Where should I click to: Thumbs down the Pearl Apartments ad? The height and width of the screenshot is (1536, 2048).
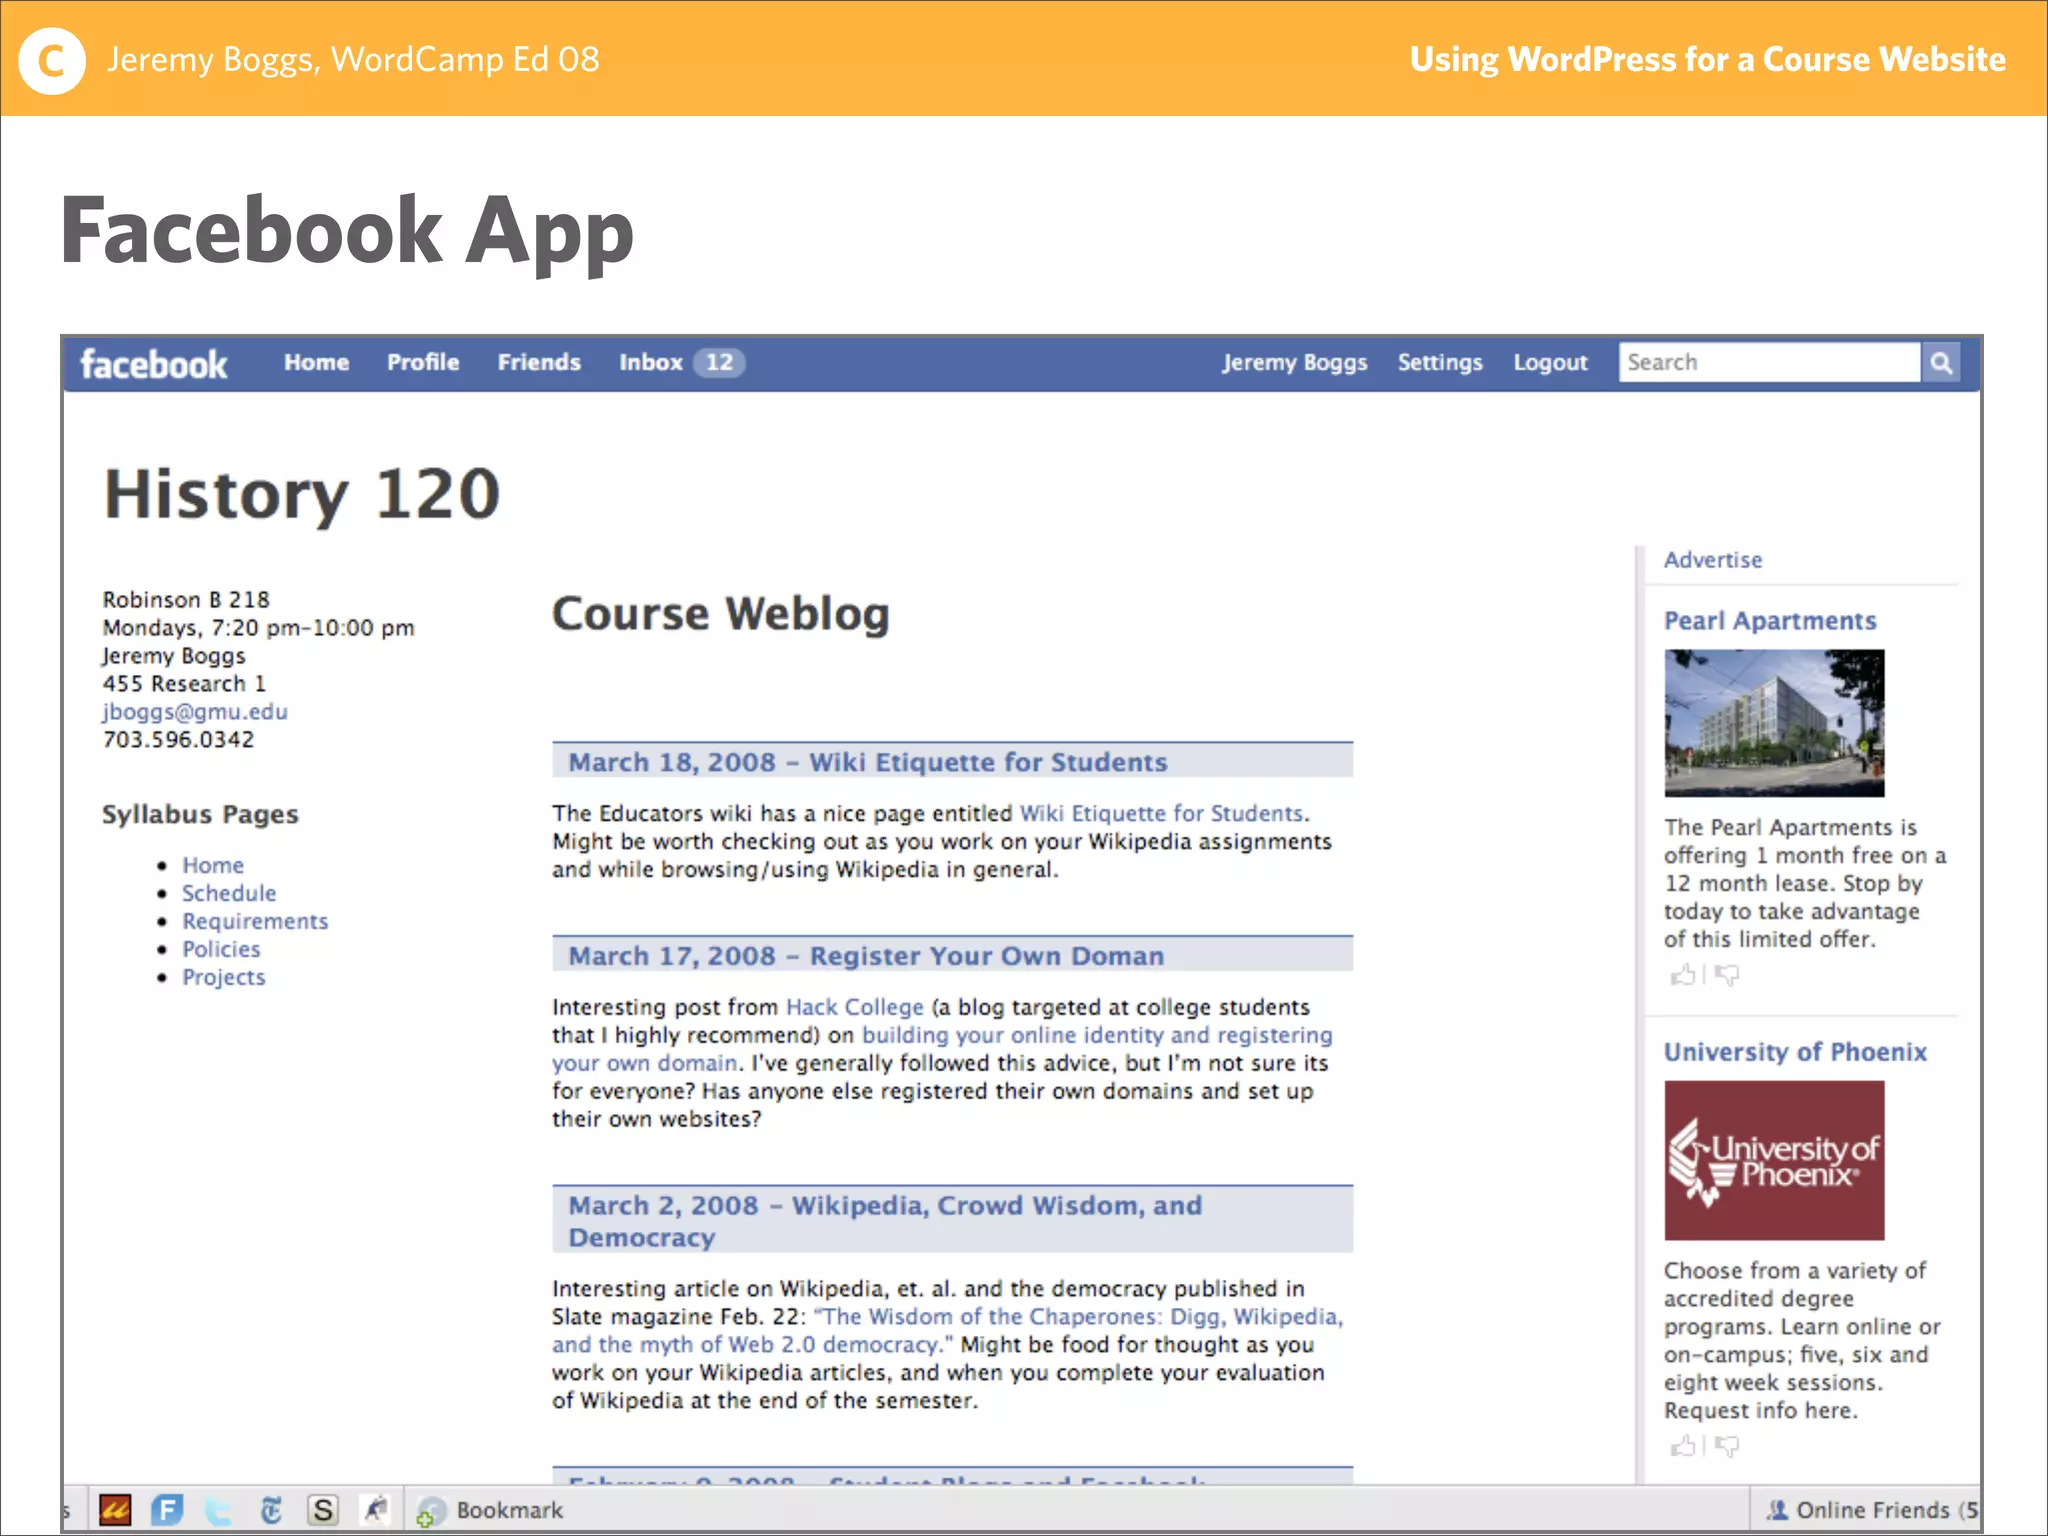click(1727, 974)
